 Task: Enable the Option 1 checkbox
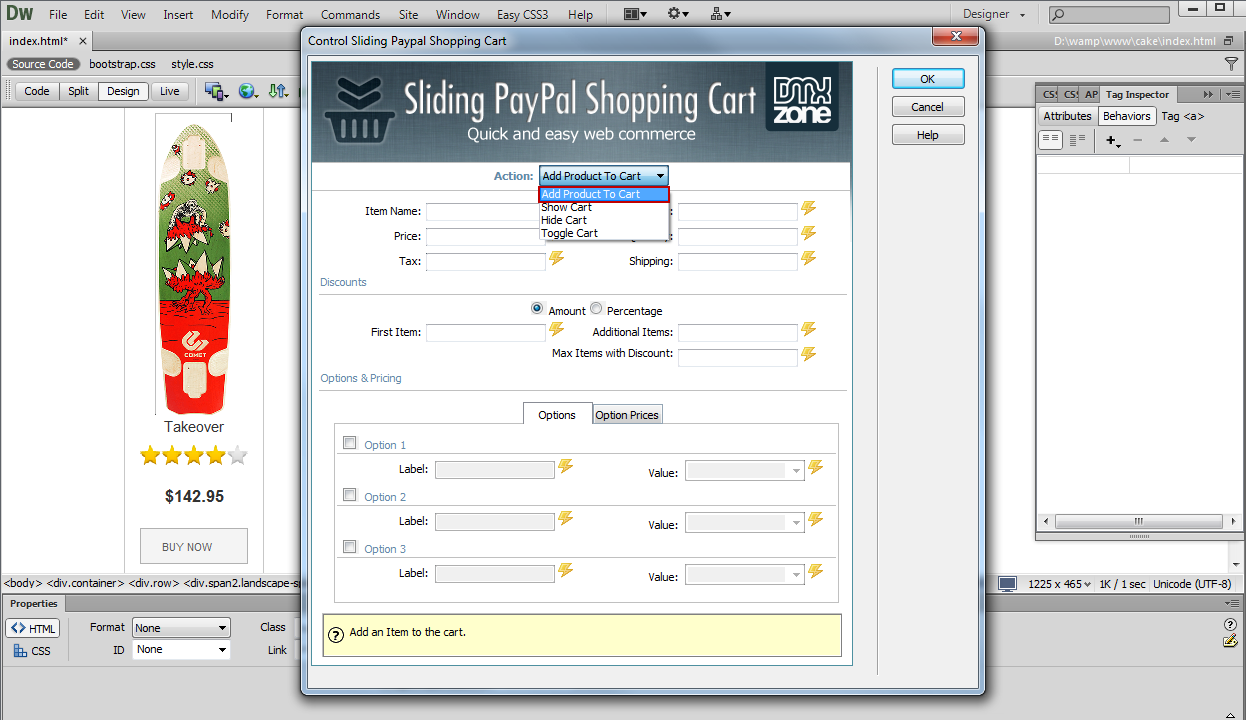click(349, 443)
